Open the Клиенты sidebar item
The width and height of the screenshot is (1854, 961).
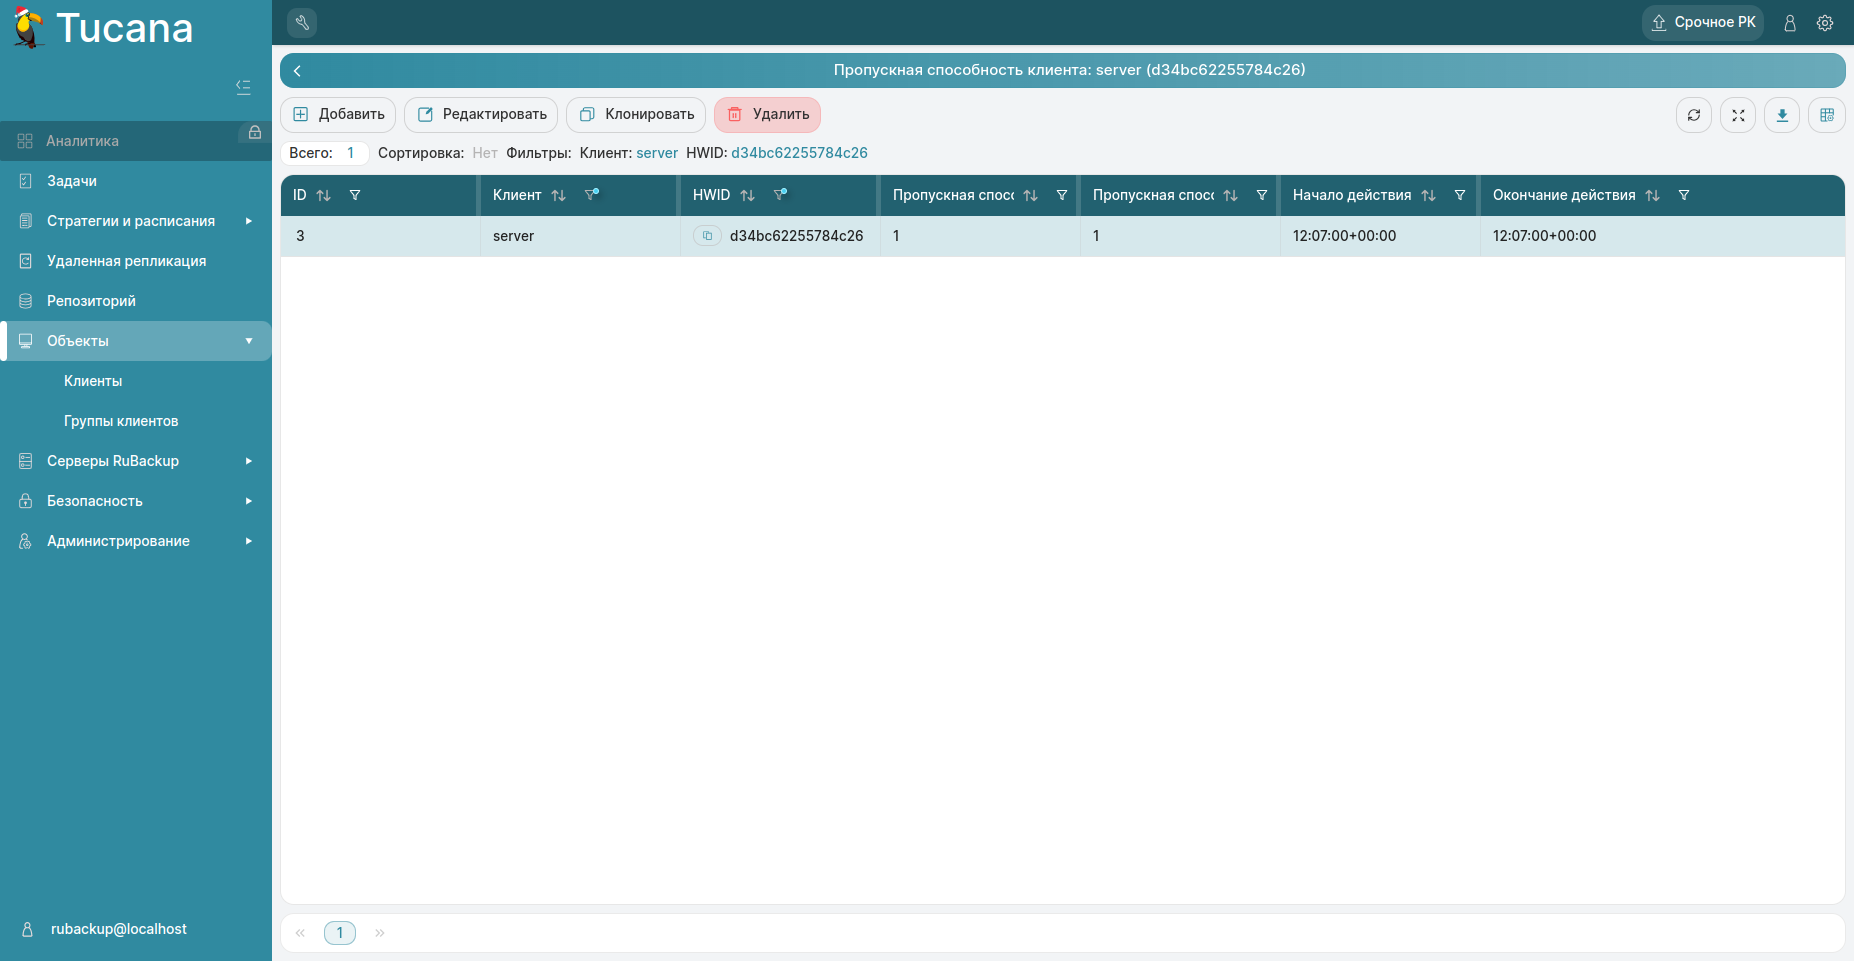coord(93,380)
